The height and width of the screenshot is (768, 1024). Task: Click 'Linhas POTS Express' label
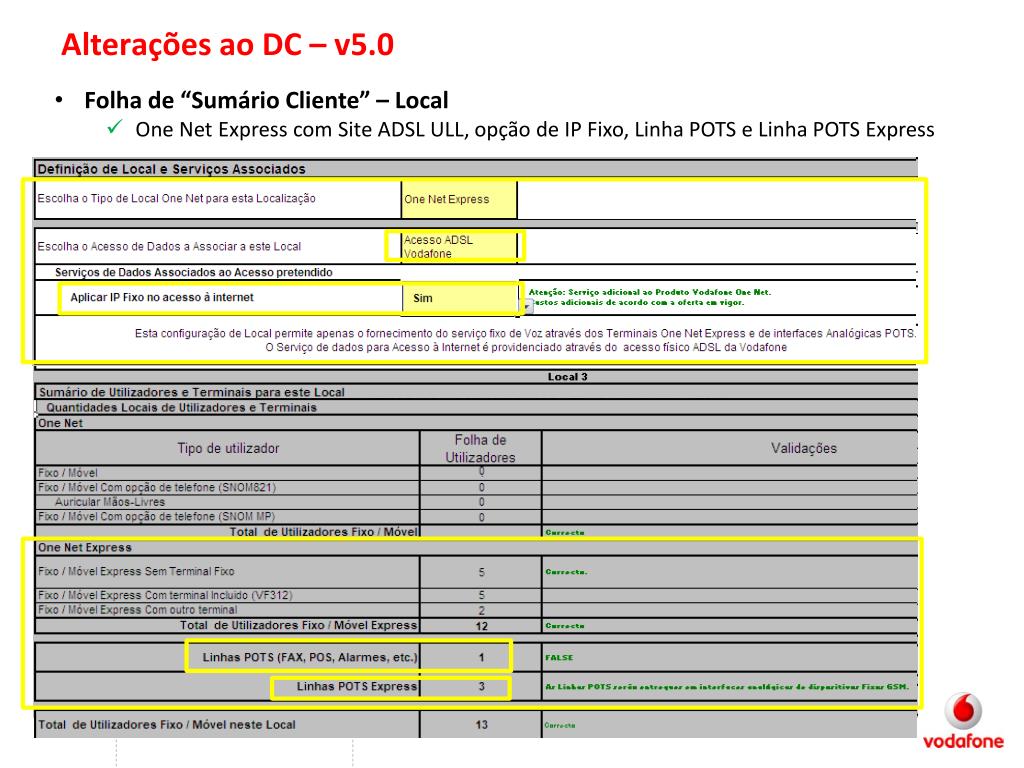pyautogui.click(x=357, y=687)
